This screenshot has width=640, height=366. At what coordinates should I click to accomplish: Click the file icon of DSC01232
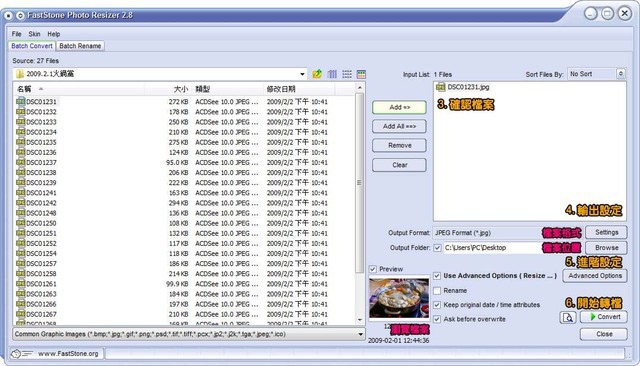coord(20,111)
